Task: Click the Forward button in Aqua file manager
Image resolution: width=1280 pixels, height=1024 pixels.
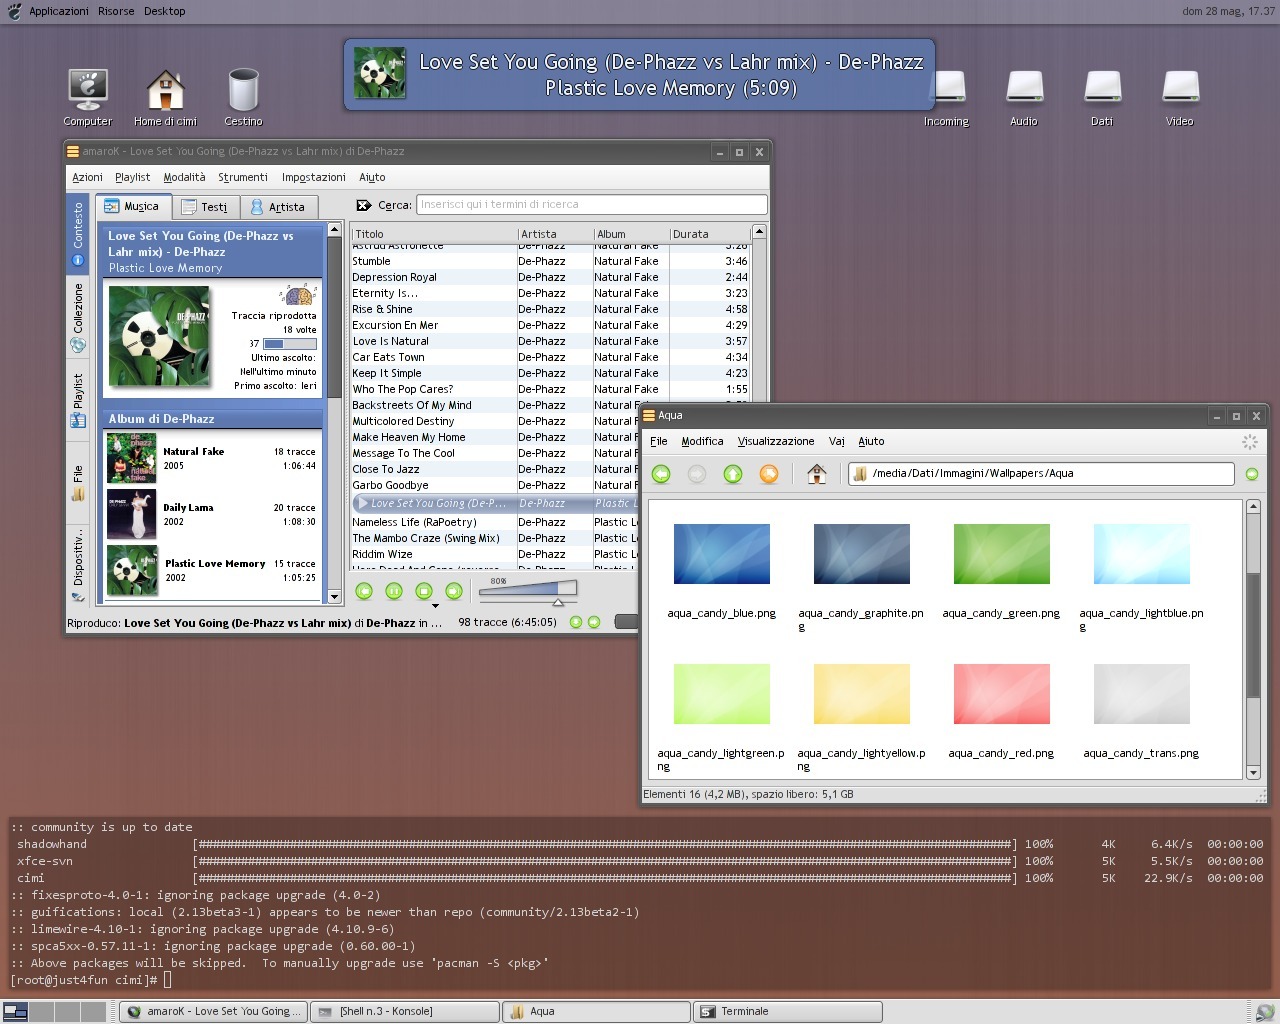Action: coord(697,474)
